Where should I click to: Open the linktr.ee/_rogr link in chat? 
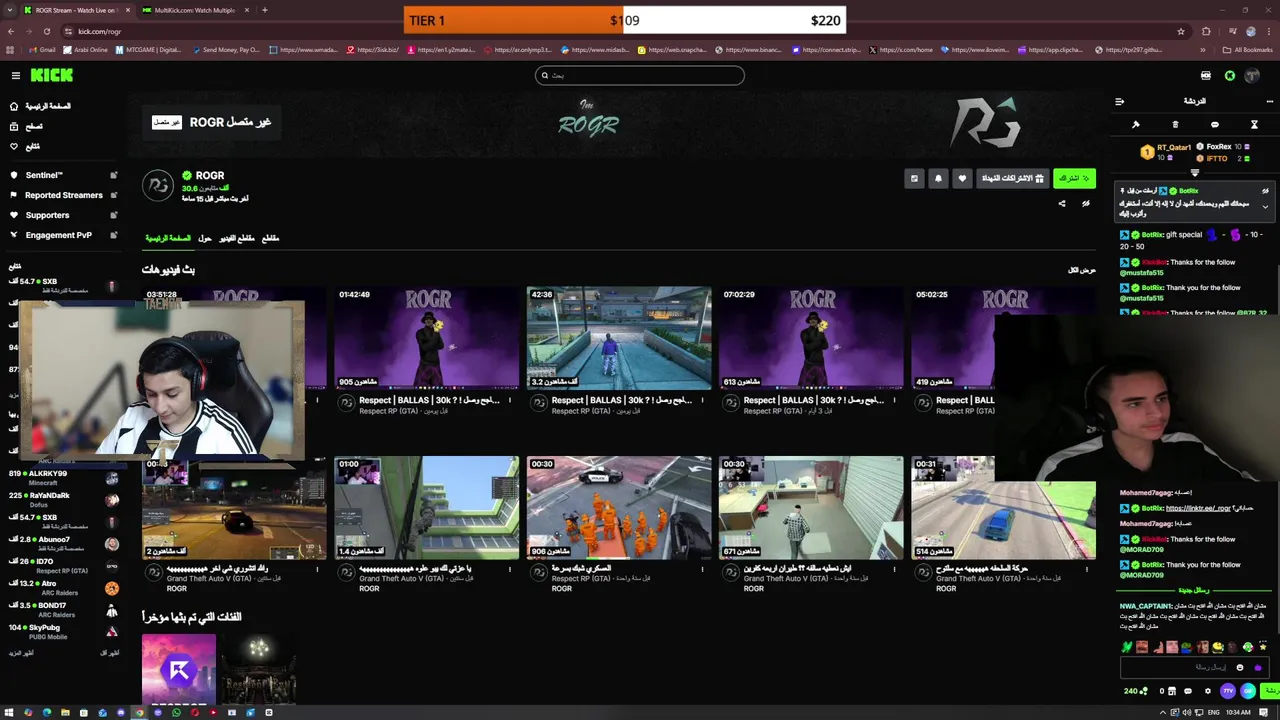(x=1198, y=508)
